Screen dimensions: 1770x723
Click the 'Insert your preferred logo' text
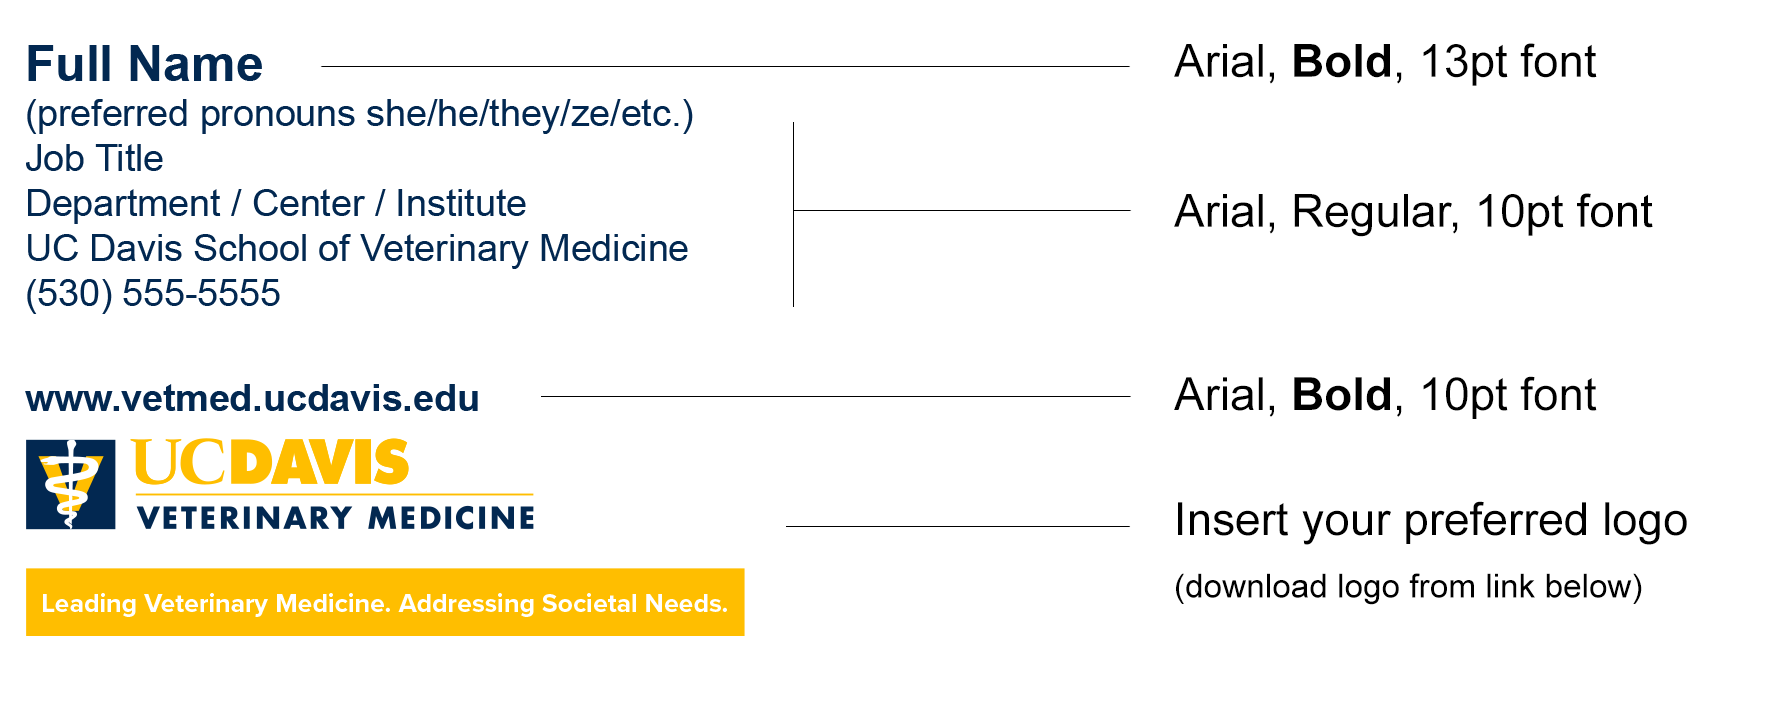pos(1430,520)
